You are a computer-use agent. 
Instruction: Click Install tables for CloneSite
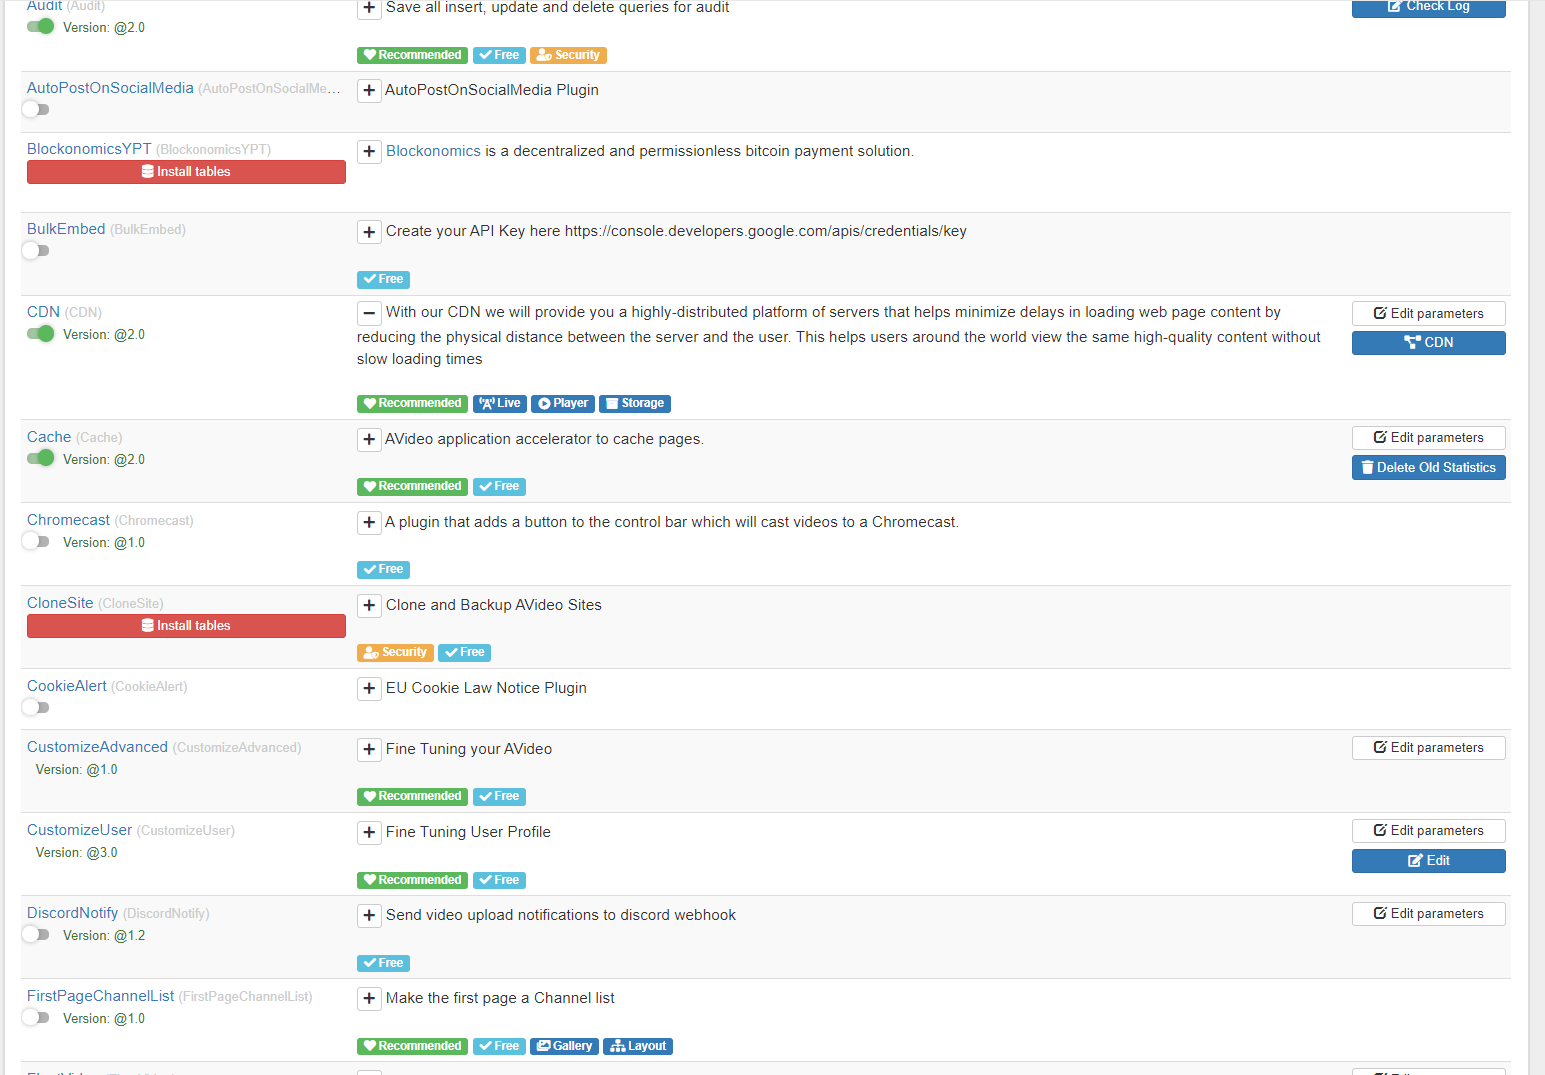click(186, 625)
